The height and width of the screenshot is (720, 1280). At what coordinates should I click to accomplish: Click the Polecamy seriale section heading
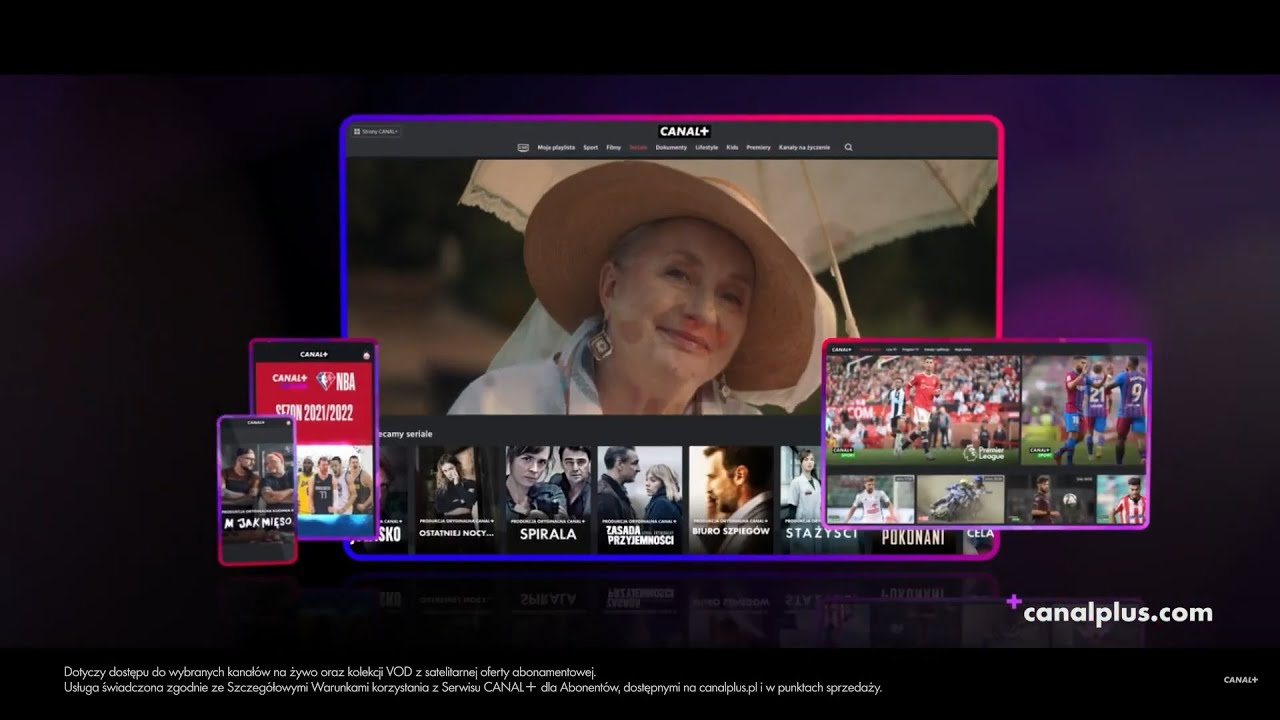tap(404, 434)
